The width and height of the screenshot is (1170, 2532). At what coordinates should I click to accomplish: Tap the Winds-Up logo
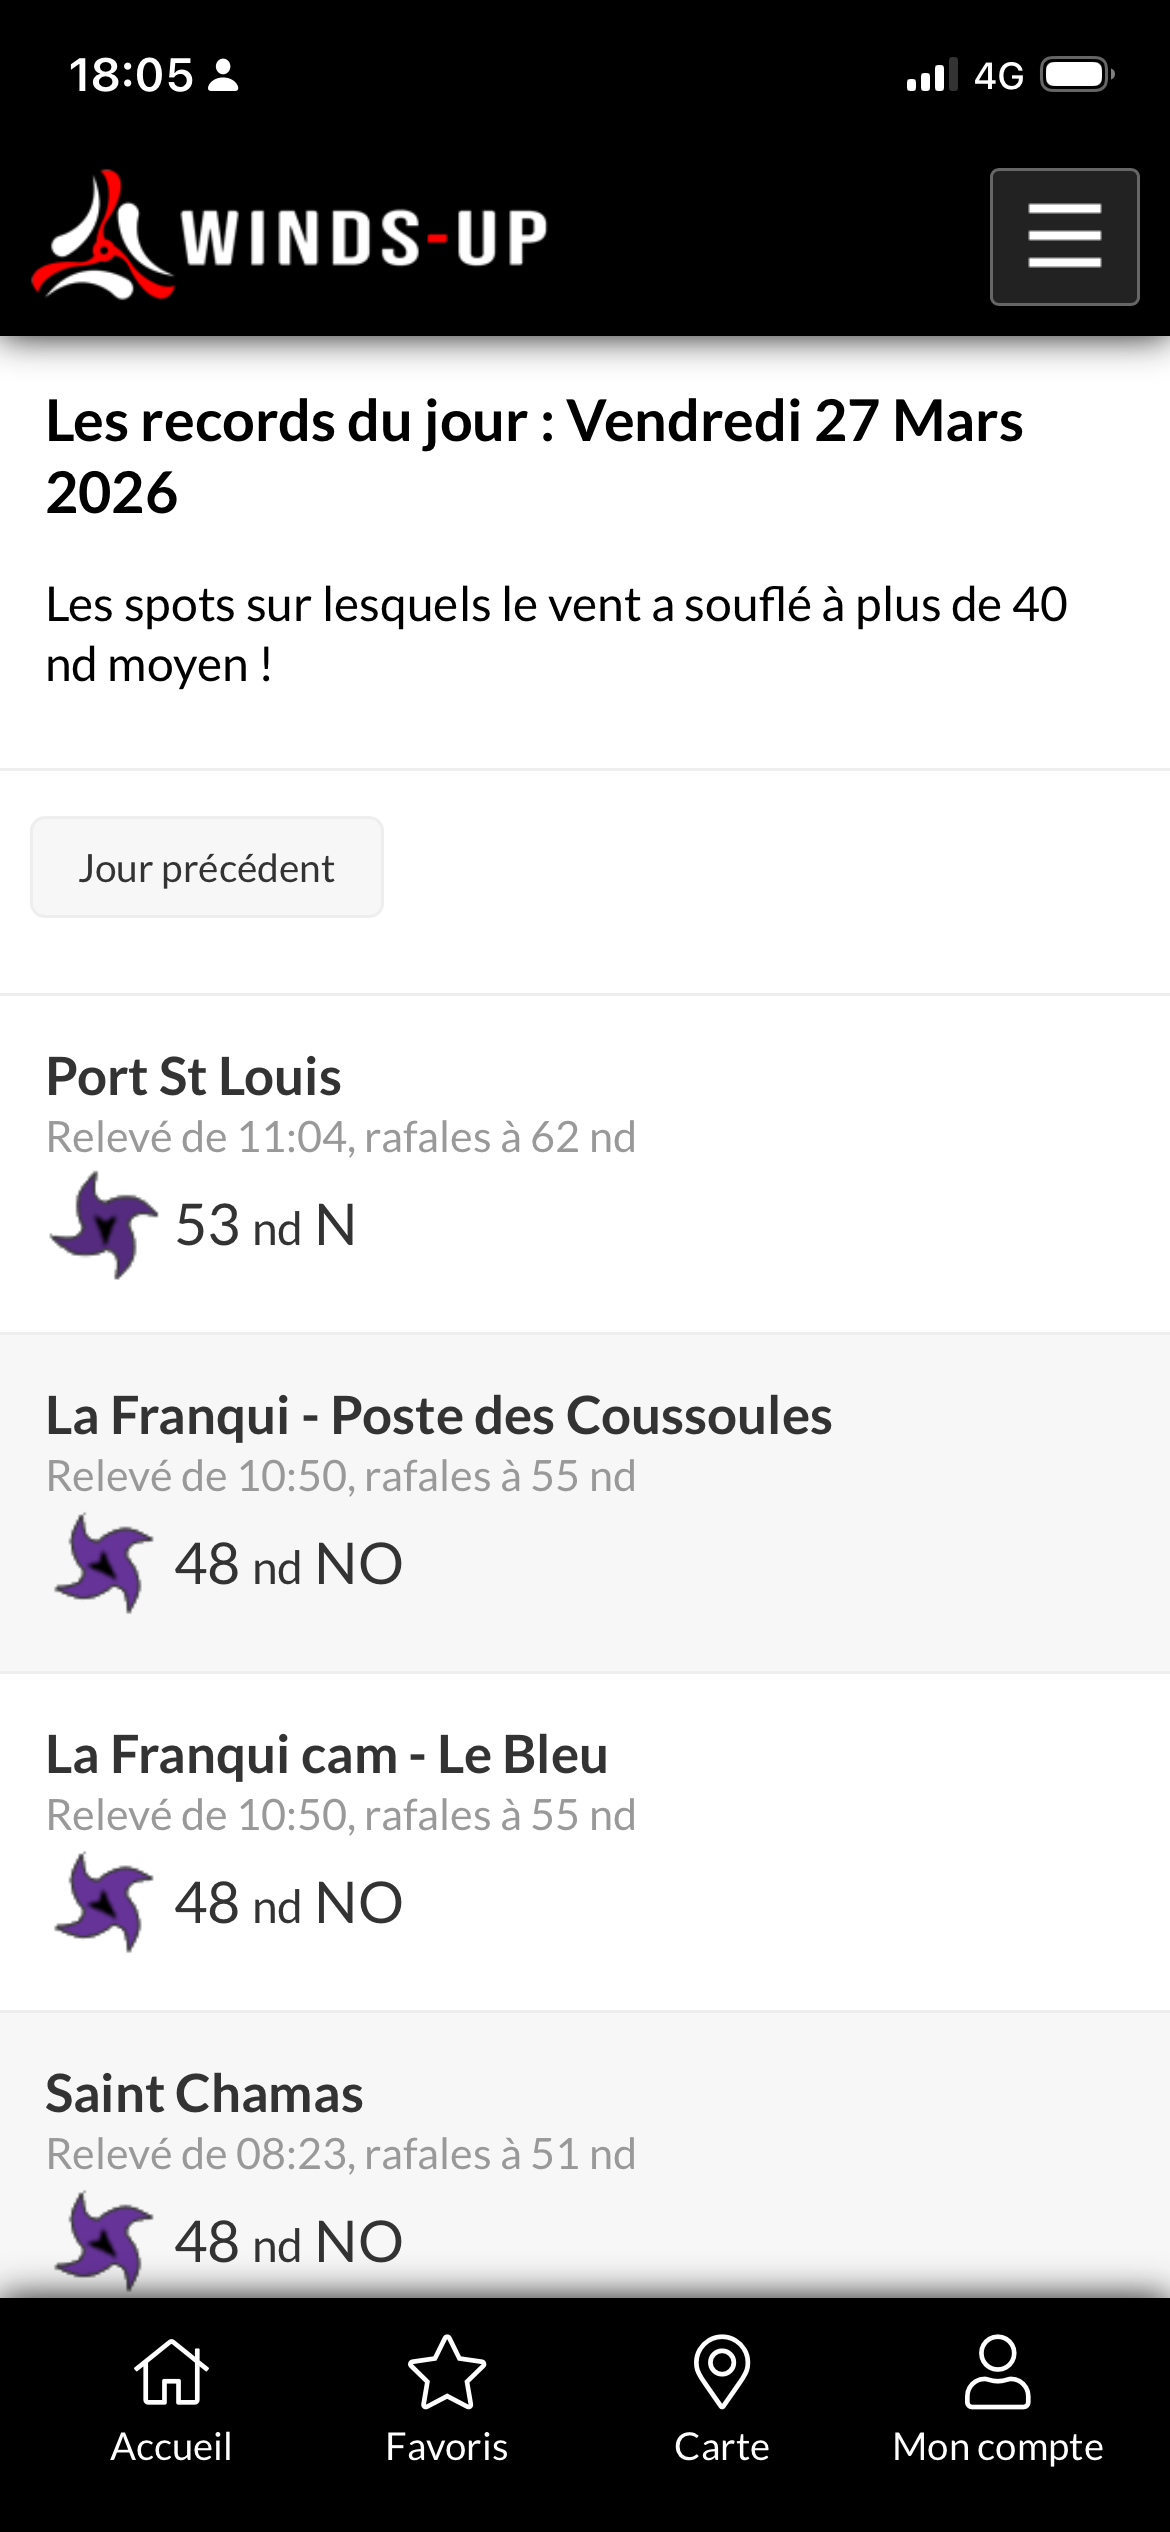pyautogui.click(x=290, y=237)
